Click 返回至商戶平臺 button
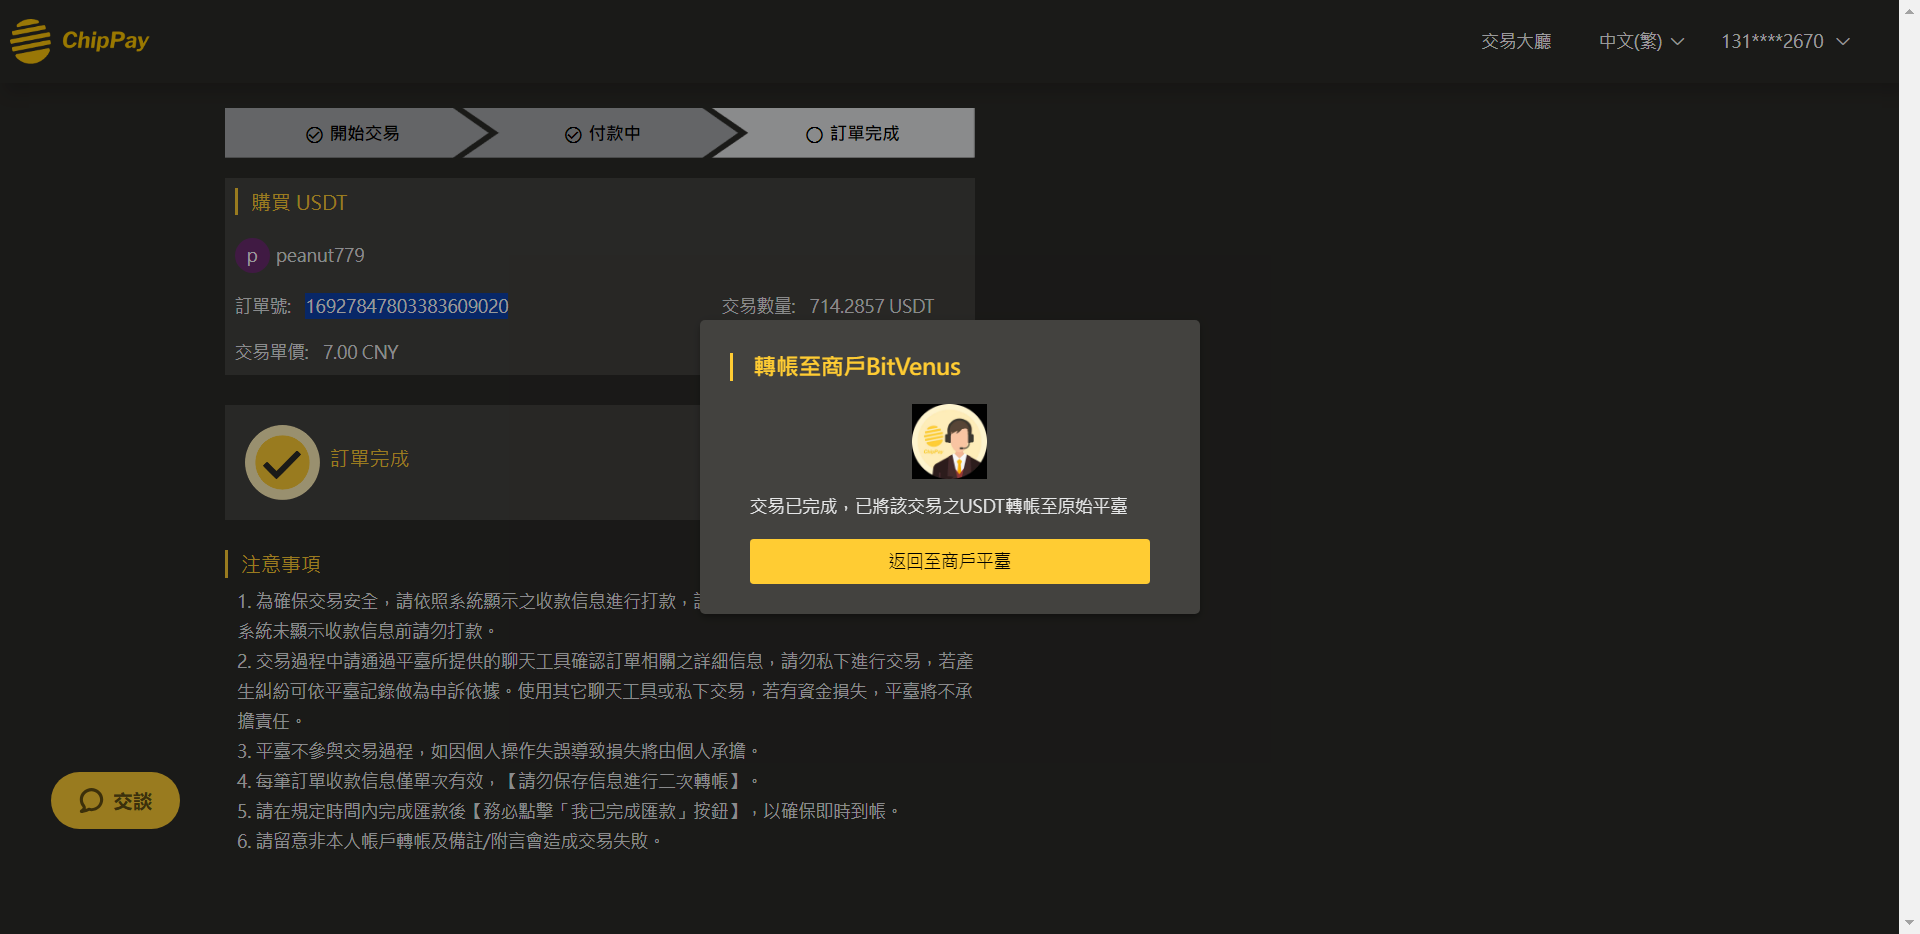Viewport: 1920px width, 934px height. pos(950,561)
